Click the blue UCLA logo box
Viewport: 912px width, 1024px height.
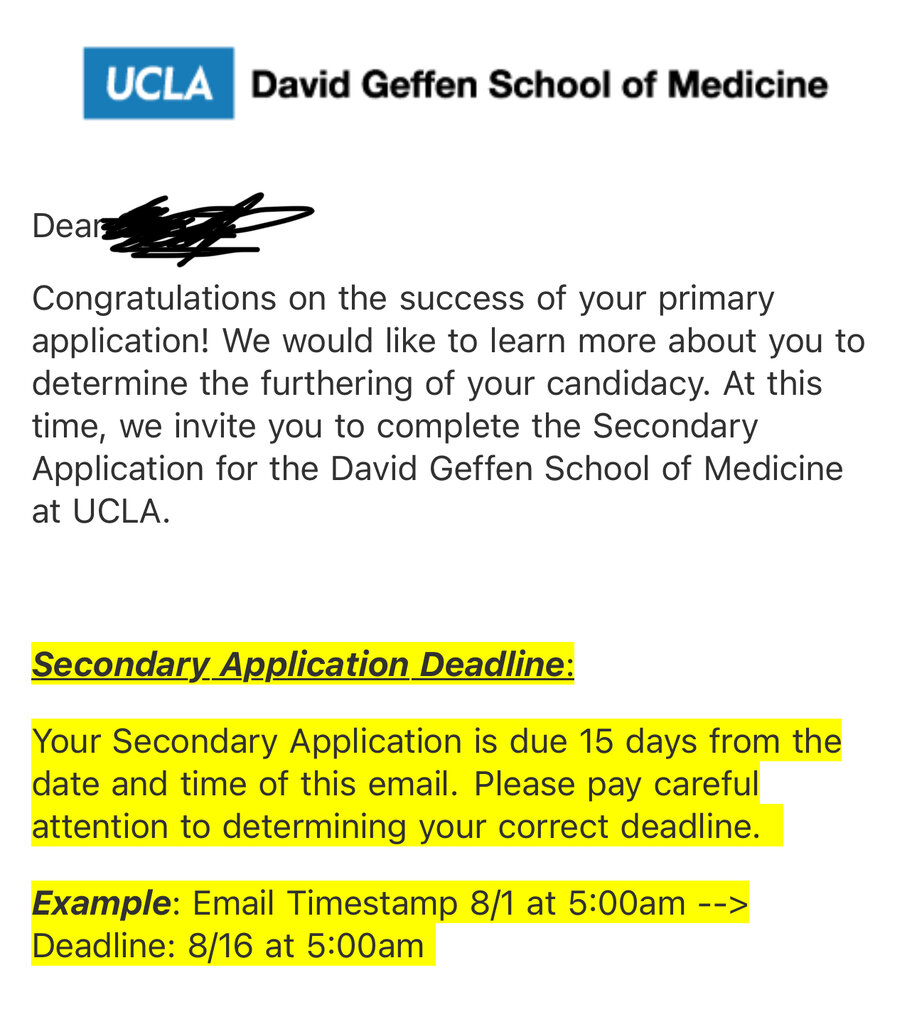tap(158, 84)
